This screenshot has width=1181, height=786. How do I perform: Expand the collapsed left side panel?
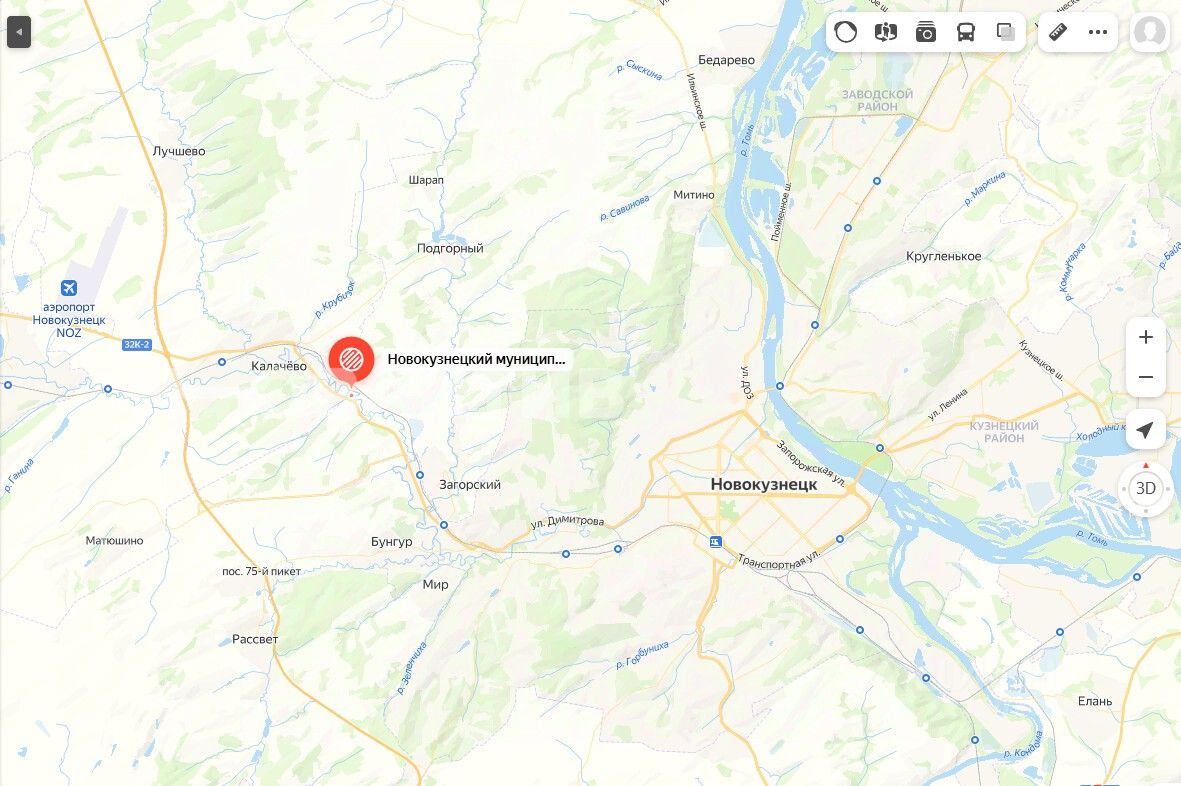tap(19, 32)
